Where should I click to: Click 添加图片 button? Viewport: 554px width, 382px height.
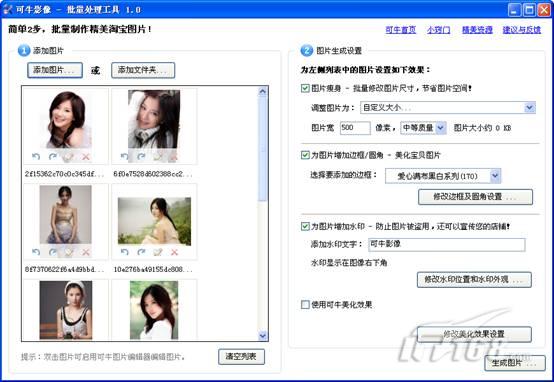tap(55, 70)
